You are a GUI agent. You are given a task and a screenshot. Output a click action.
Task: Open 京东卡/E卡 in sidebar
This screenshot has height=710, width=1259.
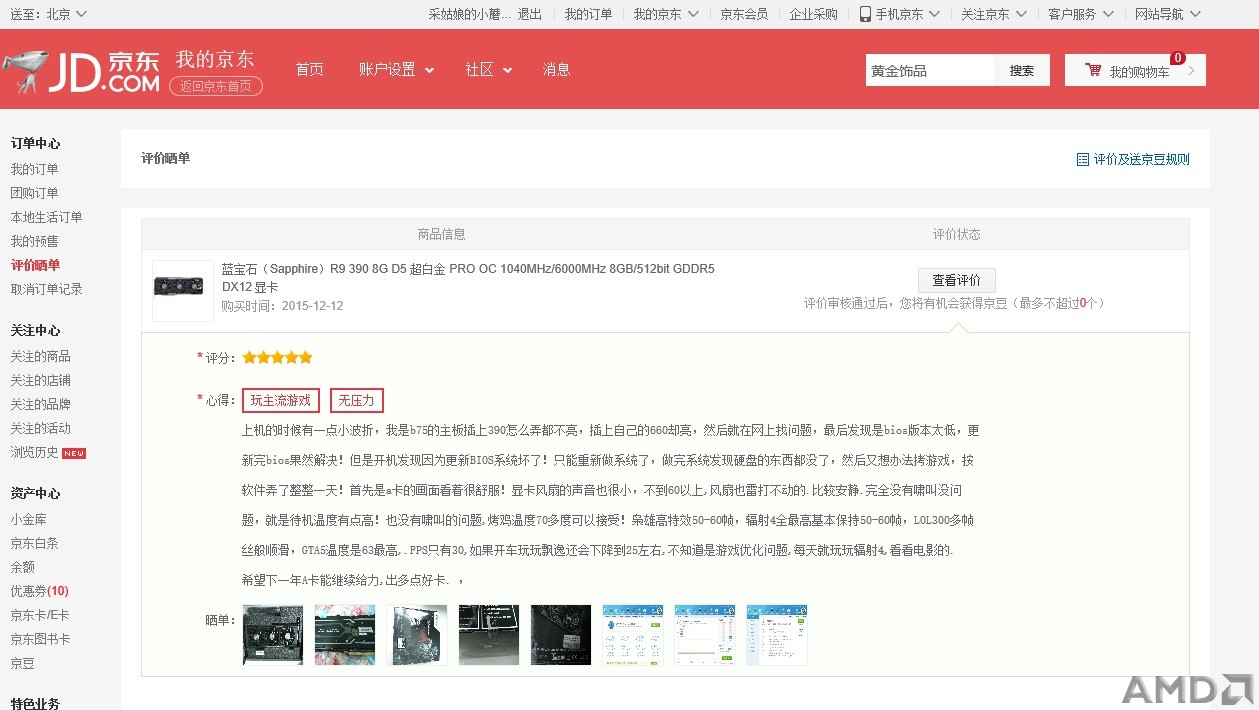click(x=40, y=615)
